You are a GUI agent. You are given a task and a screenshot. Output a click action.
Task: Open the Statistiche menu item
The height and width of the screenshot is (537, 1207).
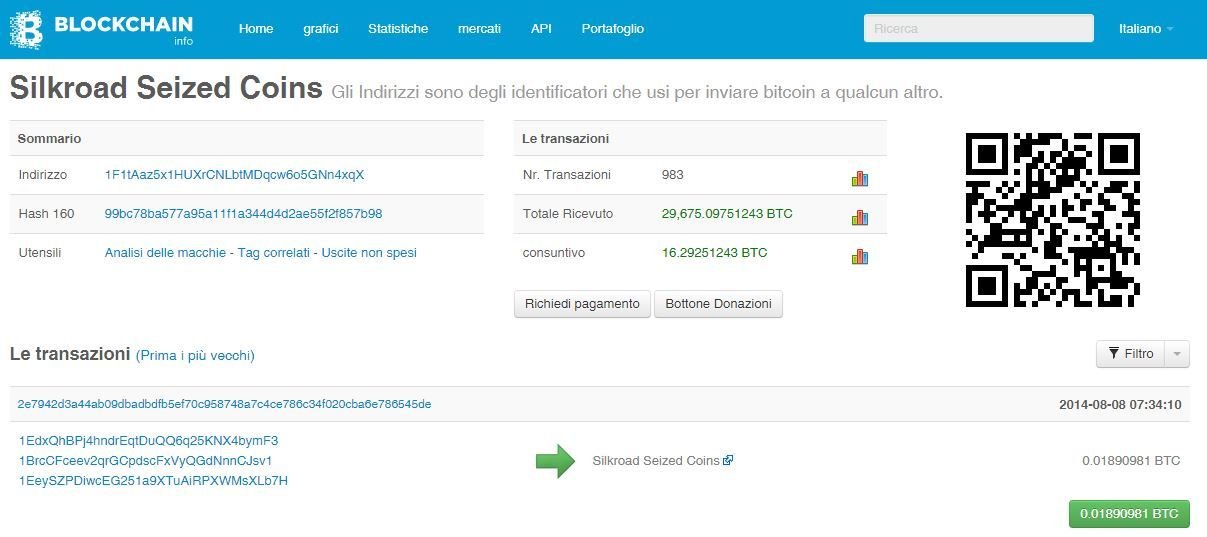[x=398, y=29]
